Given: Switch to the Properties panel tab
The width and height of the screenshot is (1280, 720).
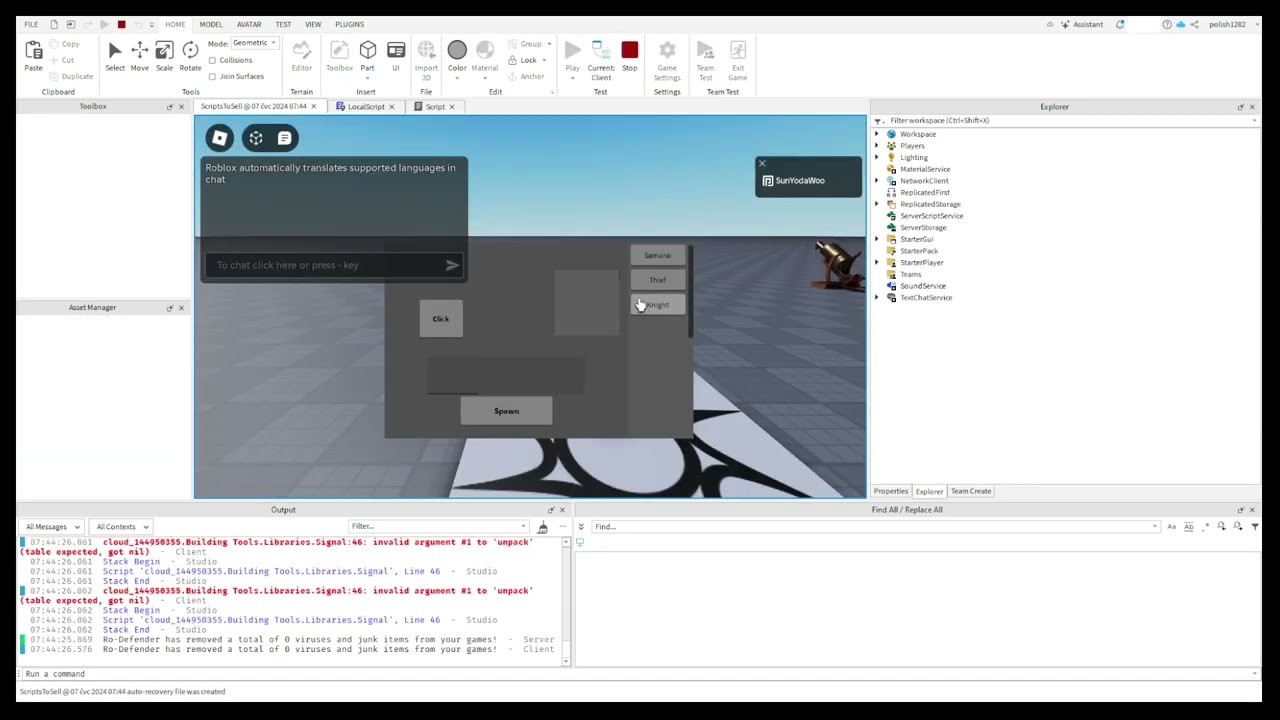Looking at the screenshot, I should (x=890, y=491).
